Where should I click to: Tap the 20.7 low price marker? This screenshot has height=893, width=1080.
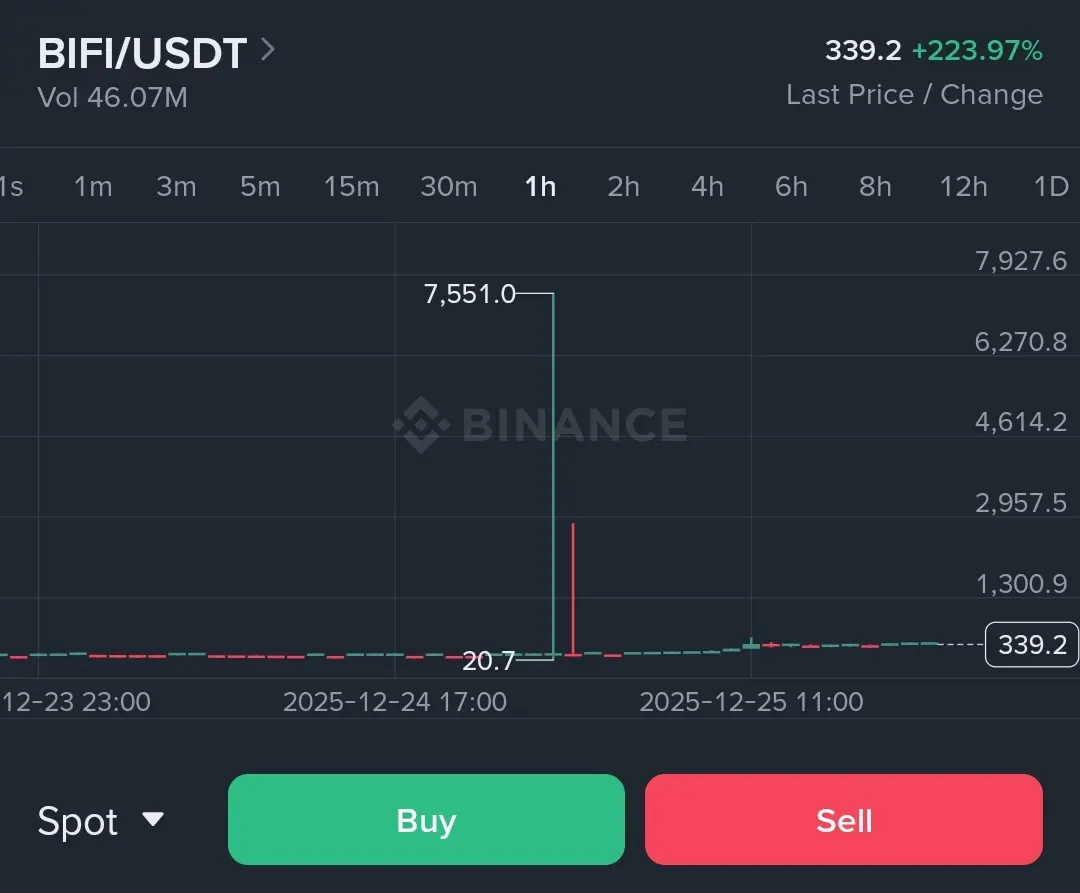[x=488, y=661]
